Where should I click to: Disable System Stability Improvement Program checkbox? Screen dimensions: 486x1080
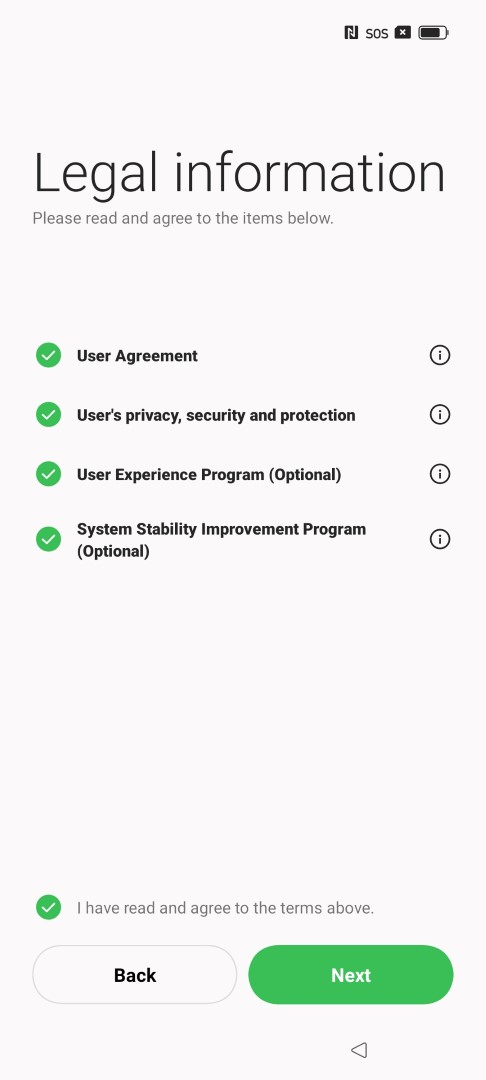(x=48, y=539)
